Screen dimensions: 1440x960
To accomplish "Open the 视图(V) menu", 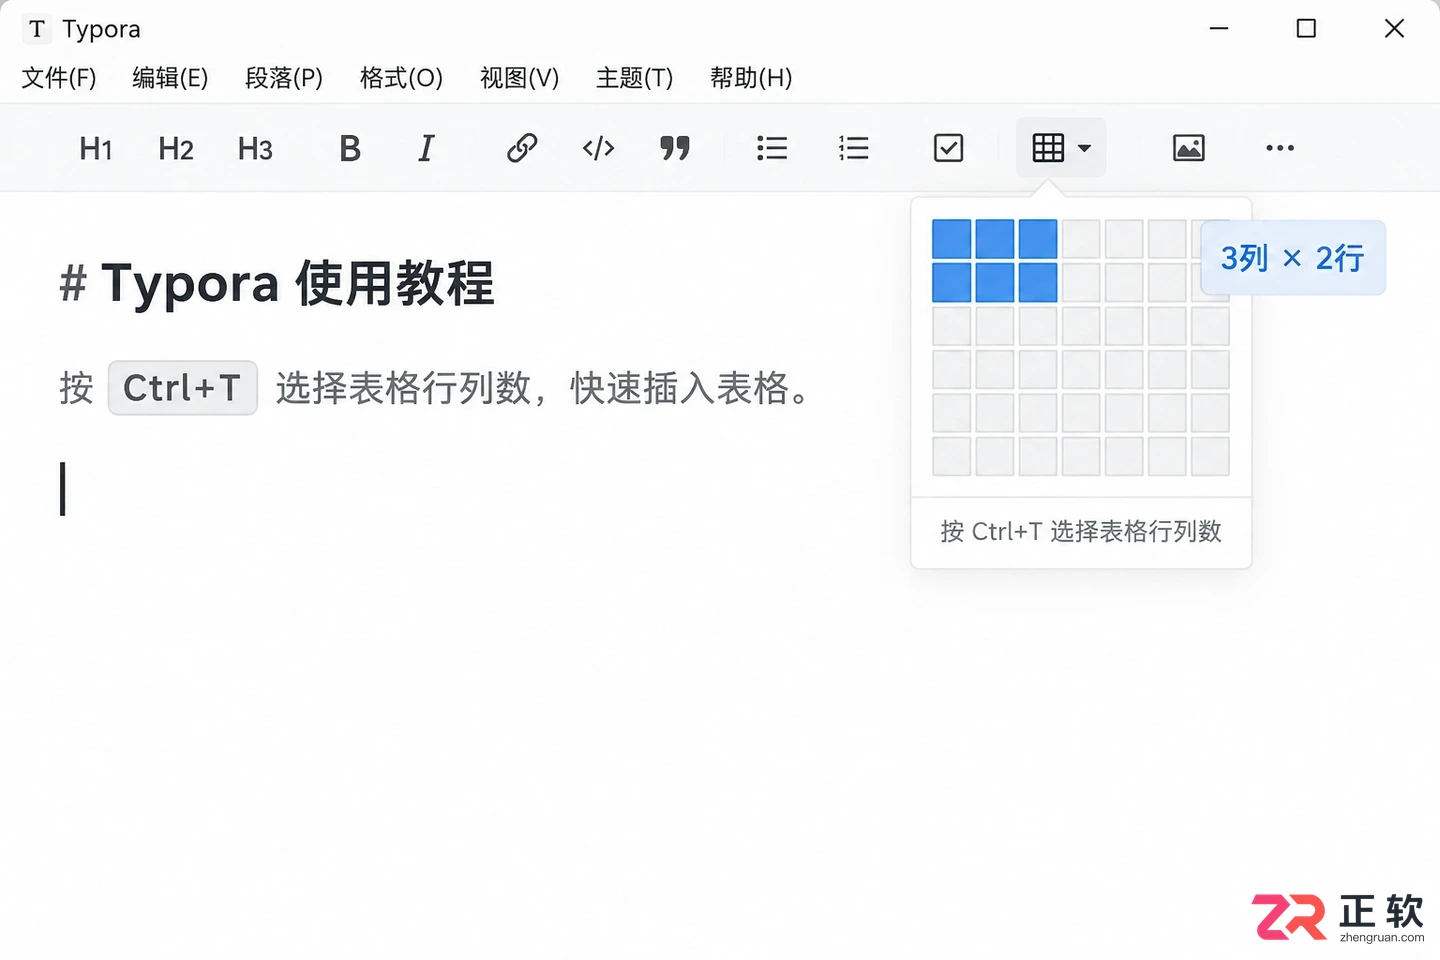I will (x=519, y=78).
